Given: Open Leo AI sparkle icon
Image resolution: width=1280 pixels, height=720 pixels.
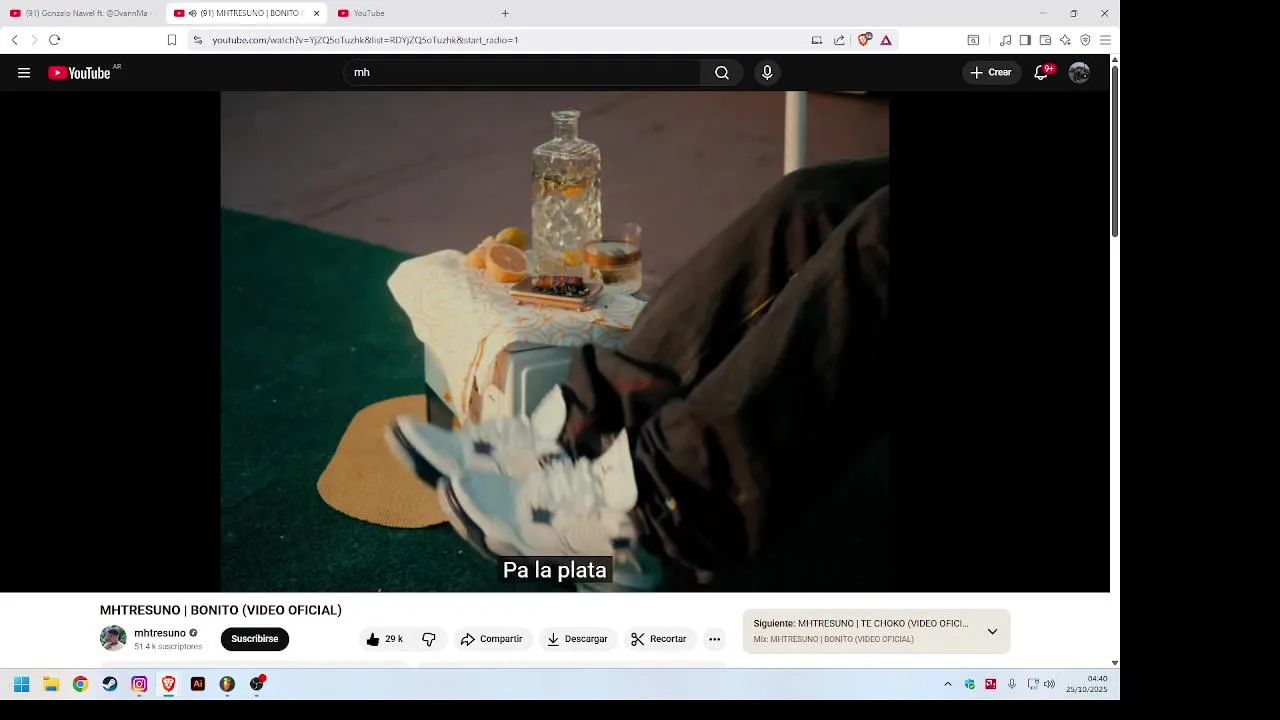Looking at the screenshot, I should 1065,40.
